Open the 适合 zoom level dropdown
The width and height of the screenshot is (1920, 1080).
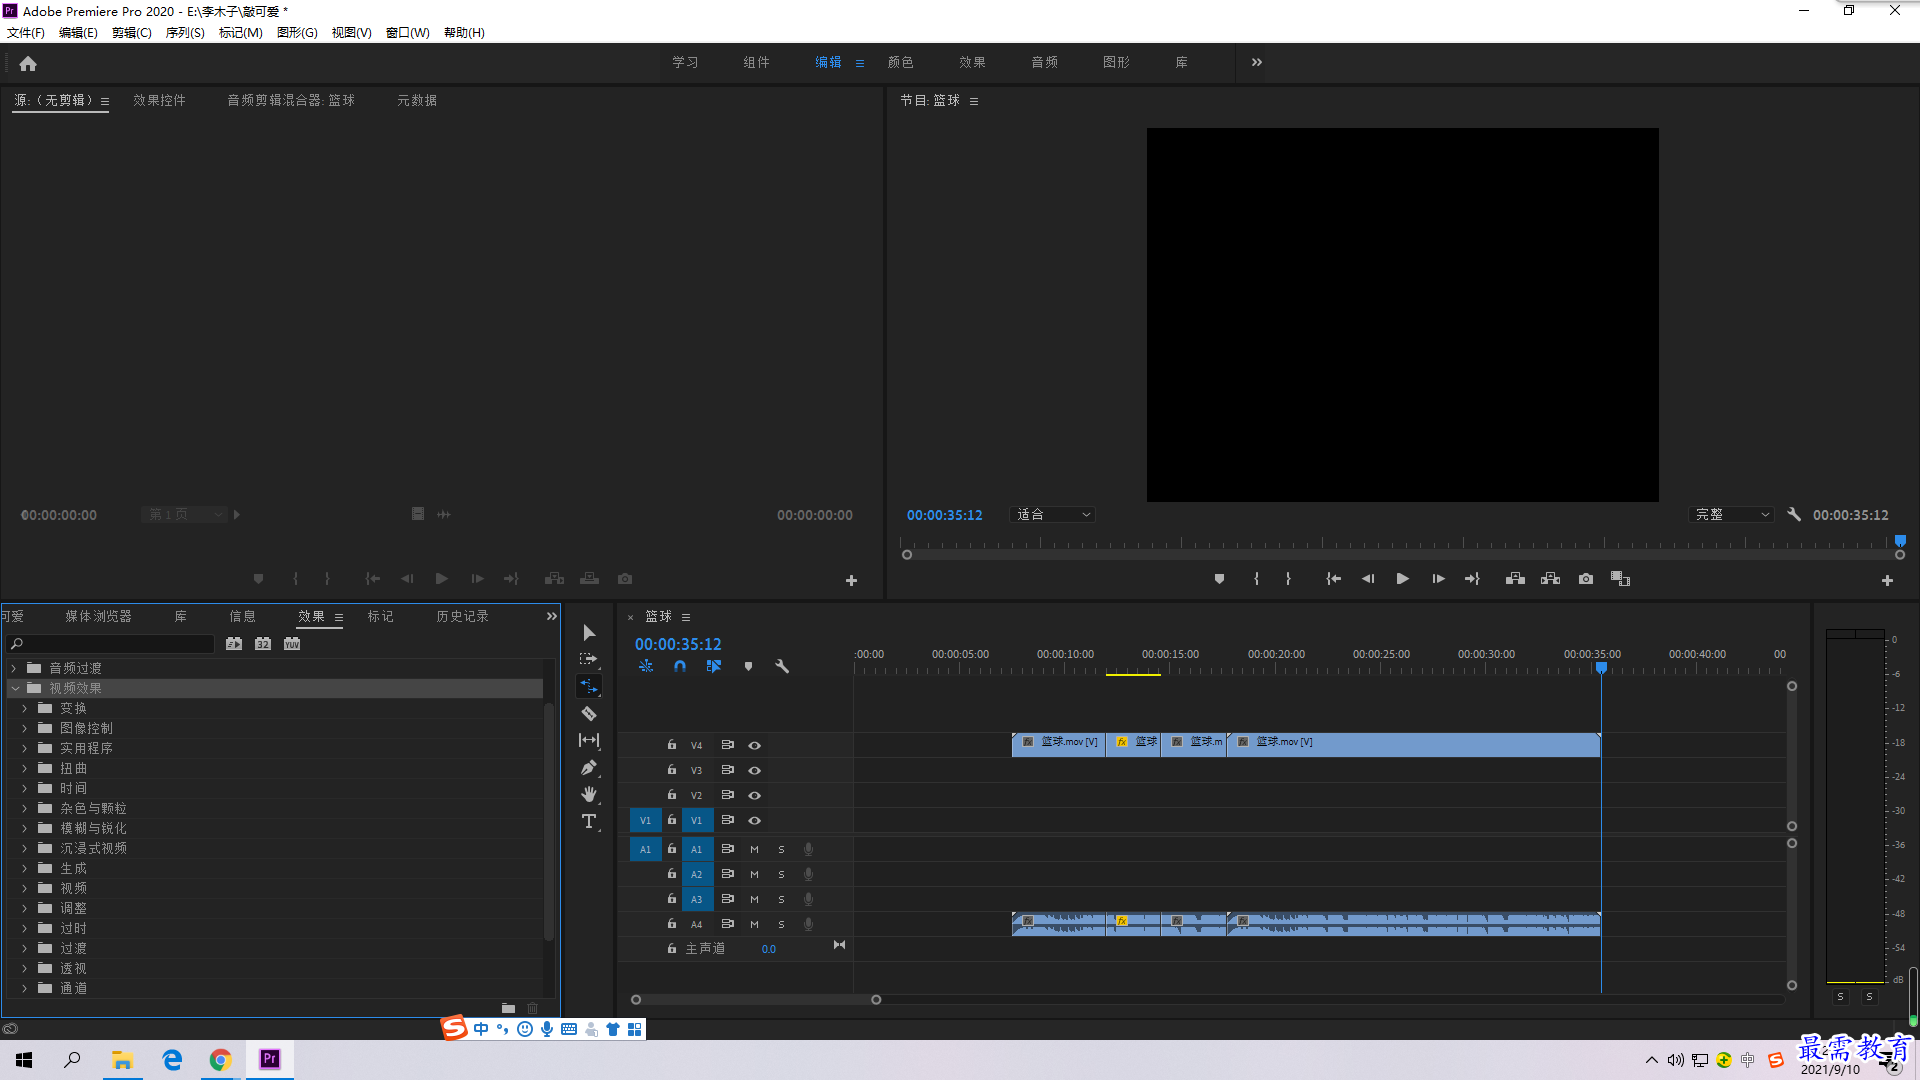pos(1053,515)
